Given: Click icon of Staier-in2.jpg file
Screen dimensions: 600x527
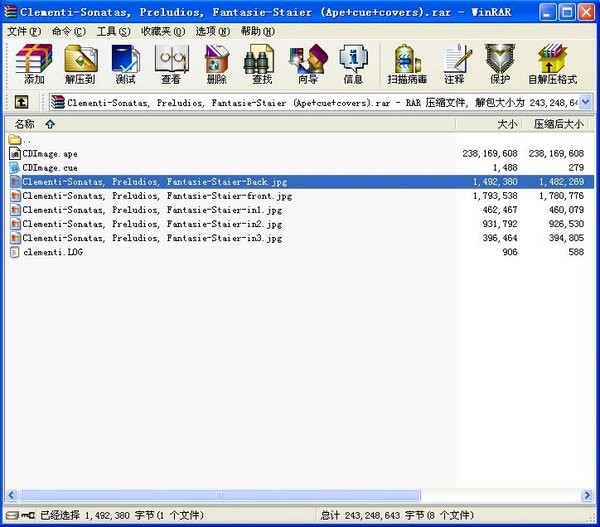Looking at the screenshot, I should click(15, 224).
